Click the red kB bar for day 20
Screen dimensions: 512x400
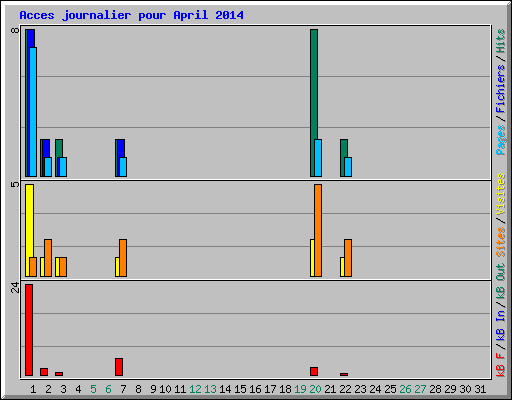tap(314, 372)
